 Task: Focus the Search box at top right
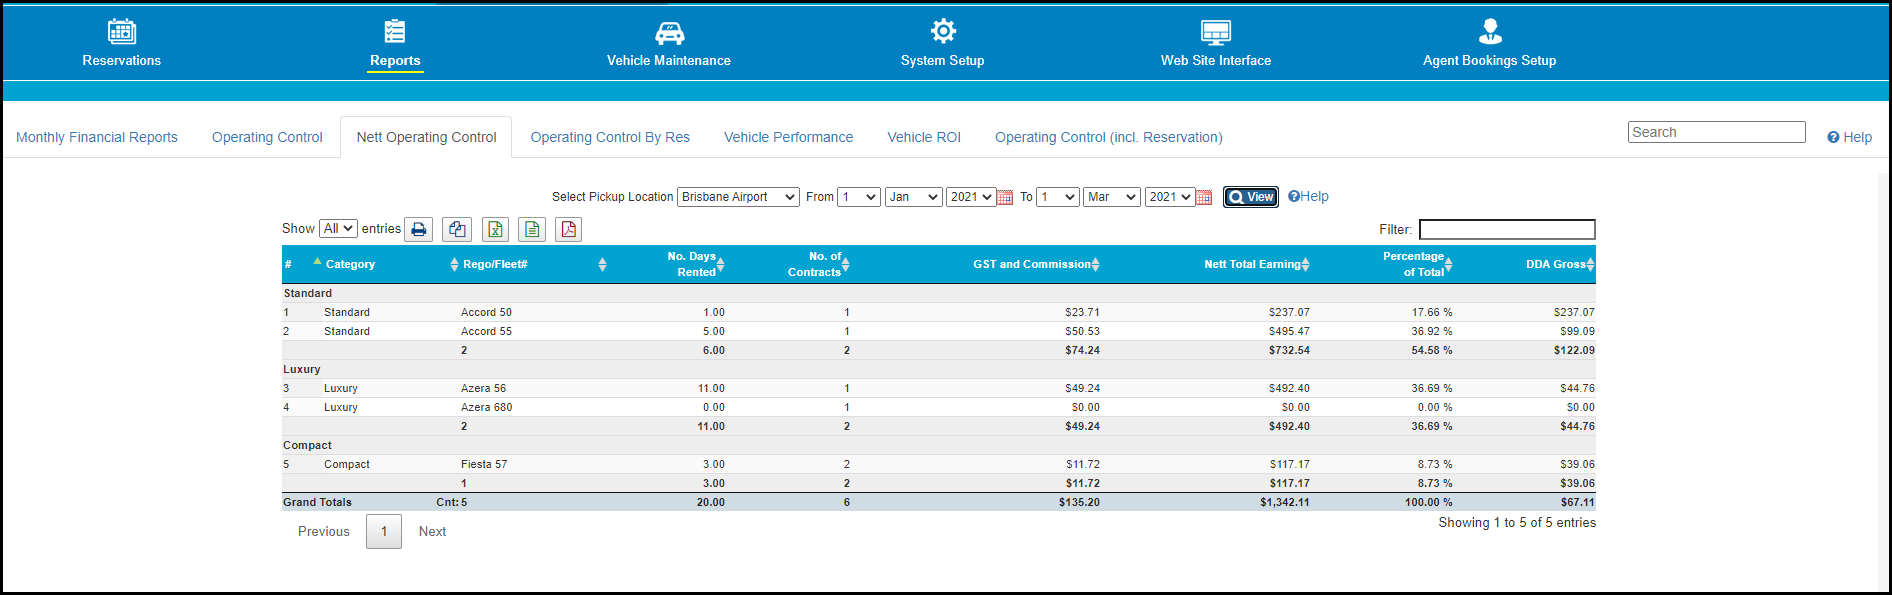point(1715,132)
